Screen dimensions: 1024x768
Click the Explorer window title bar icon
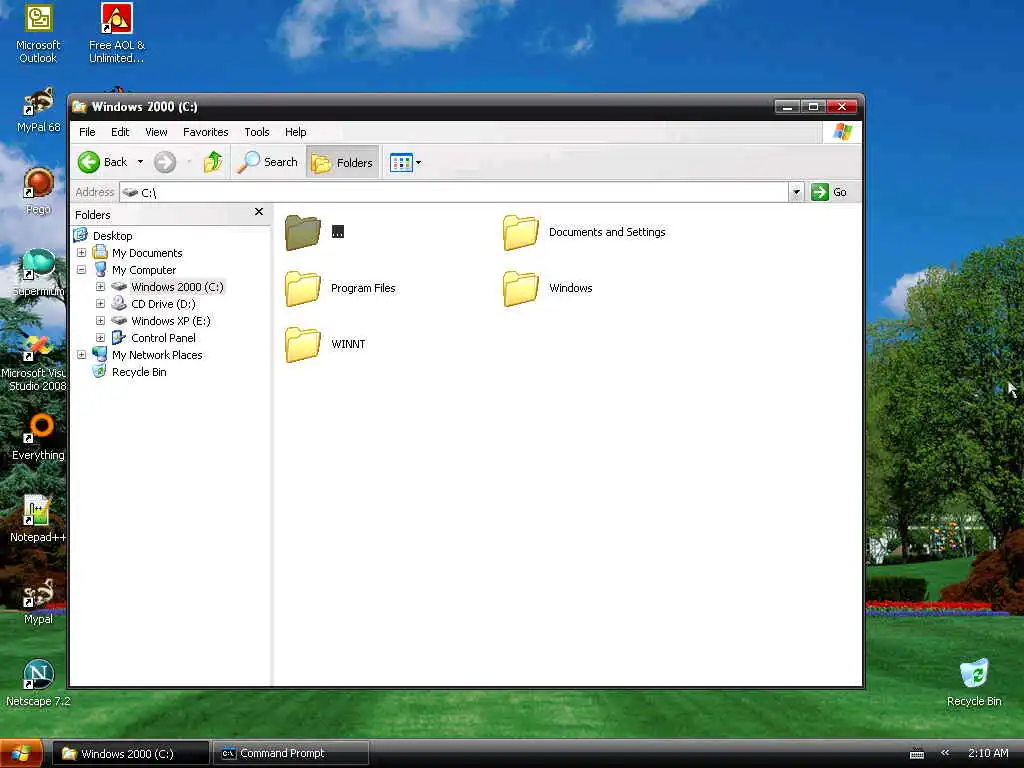pyautogui.click(x=80, y=106)
